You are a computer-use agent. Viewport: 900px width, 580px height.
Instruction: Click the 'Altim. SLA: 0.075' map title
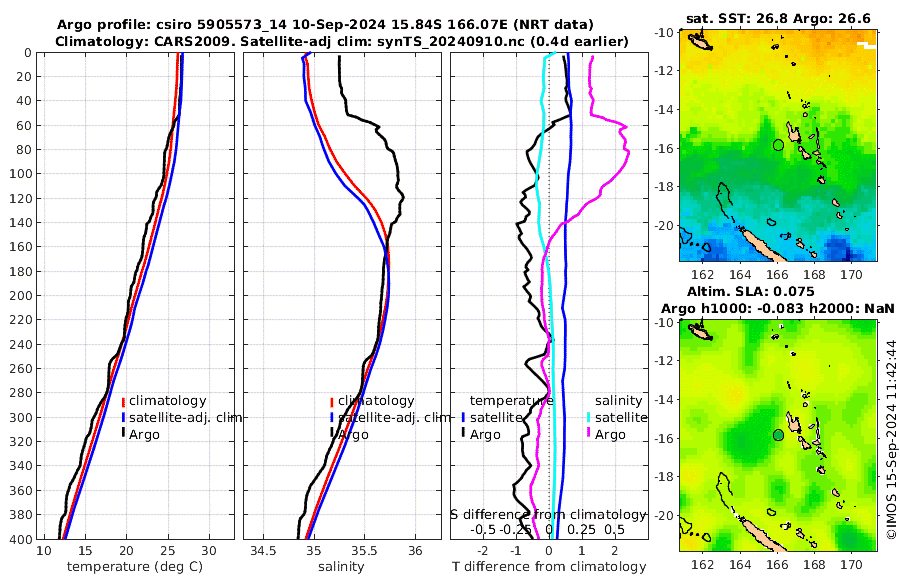tap(750, 291)
